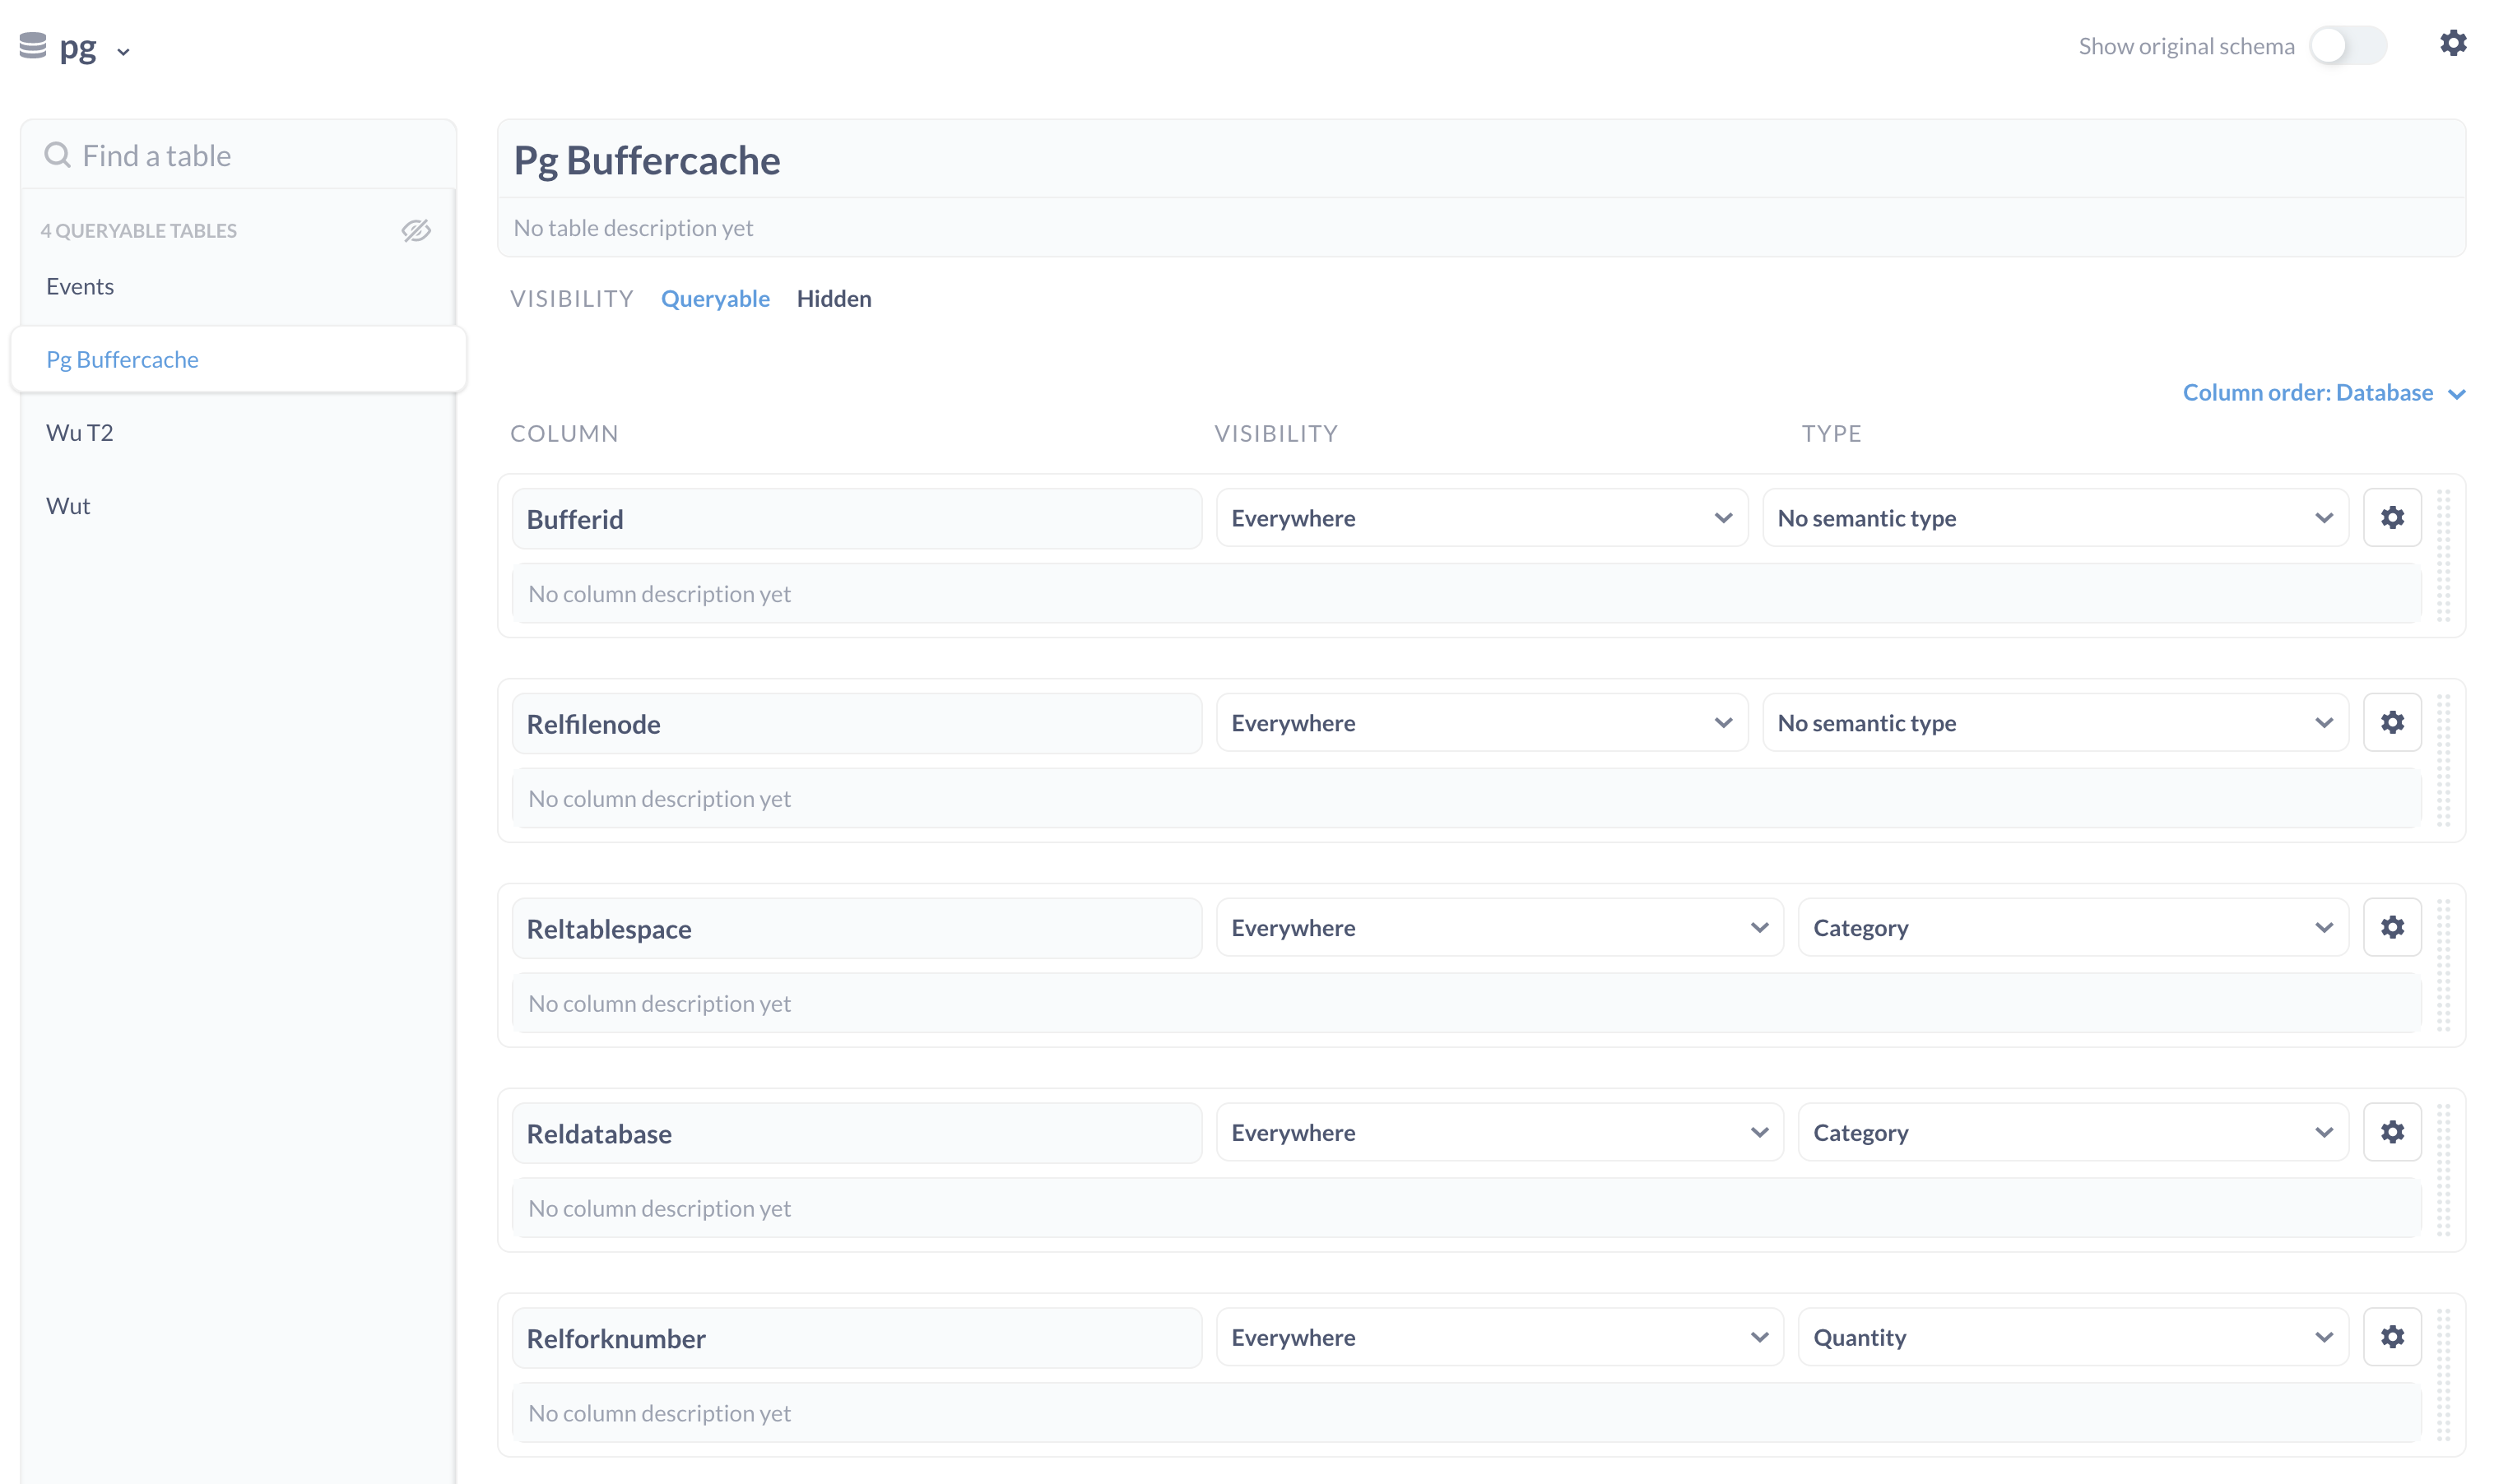The image size is (2508, 1484).
Task: Switch visibility to Hidden
Action: click(834, 298)
